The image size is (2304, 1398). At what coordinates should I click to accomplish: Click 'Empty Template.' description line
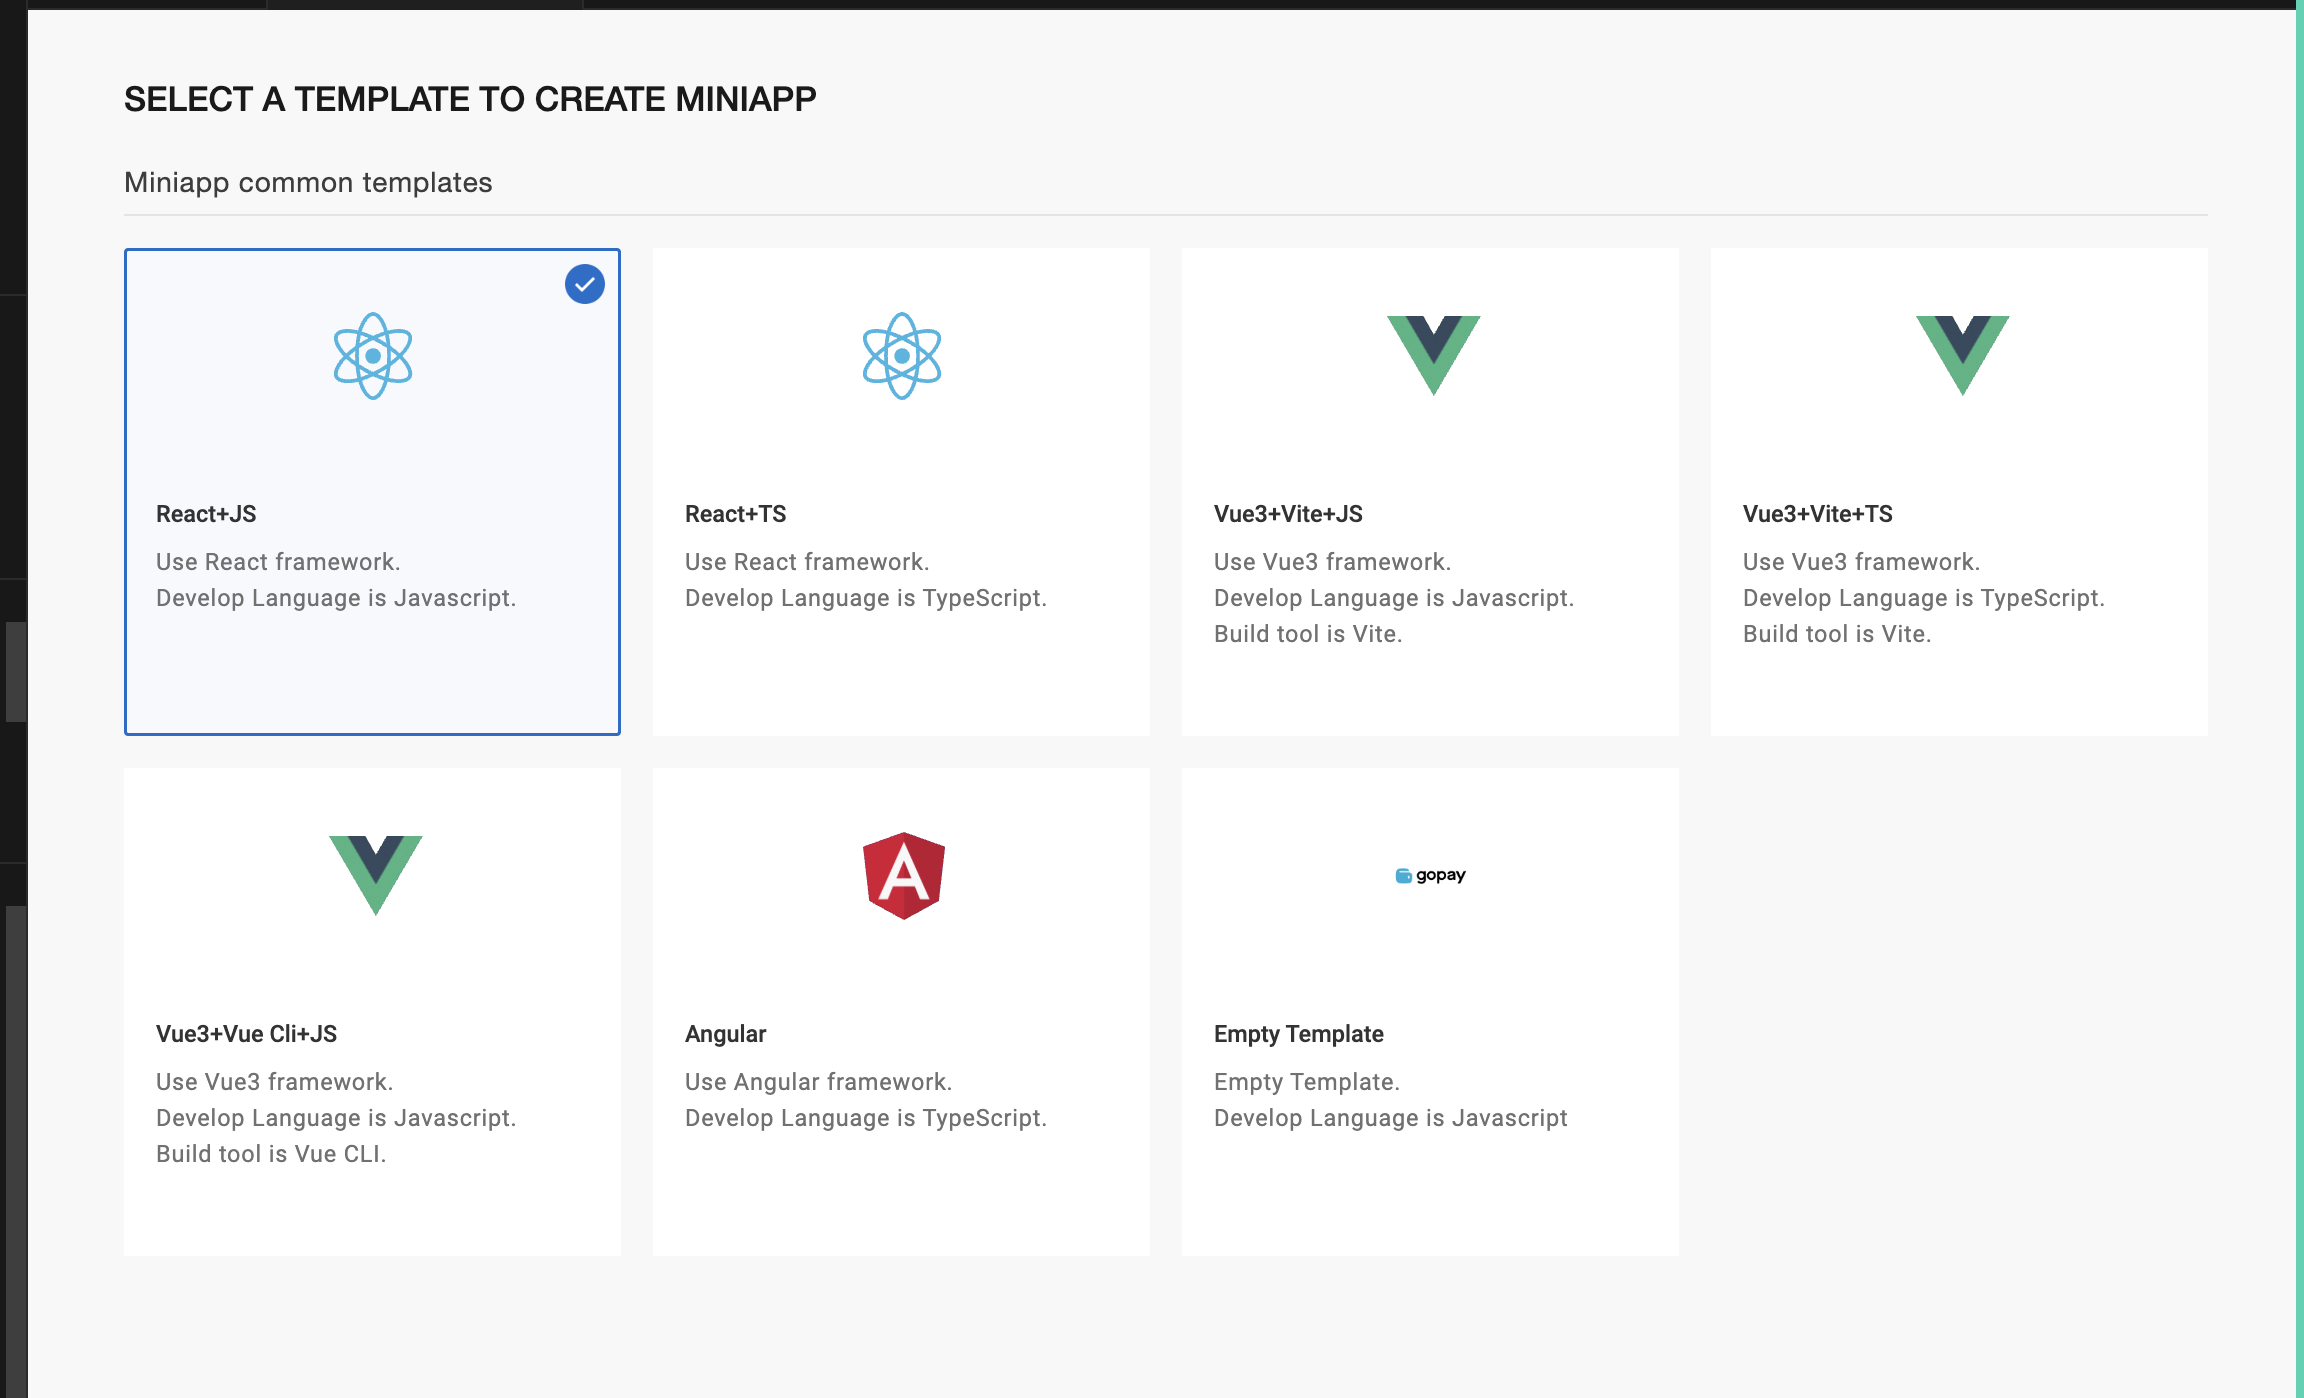(x=1307, y=1082)
